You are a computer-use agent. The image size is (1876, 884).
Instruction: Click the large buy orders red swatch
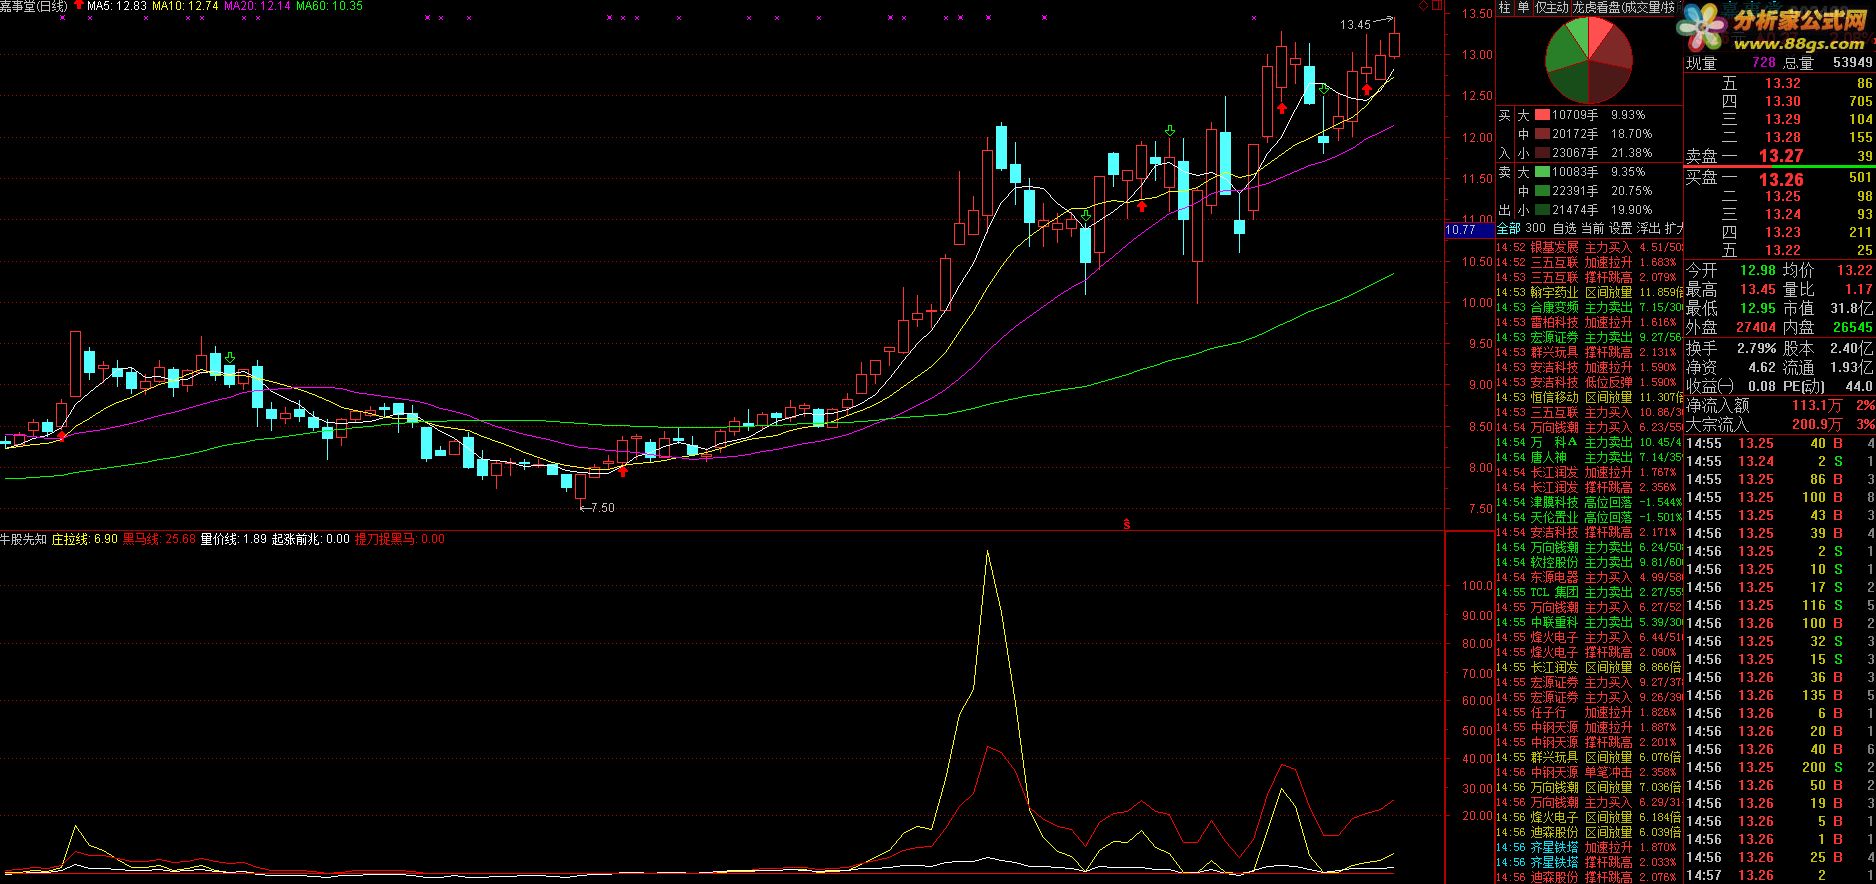point(1543,115)
